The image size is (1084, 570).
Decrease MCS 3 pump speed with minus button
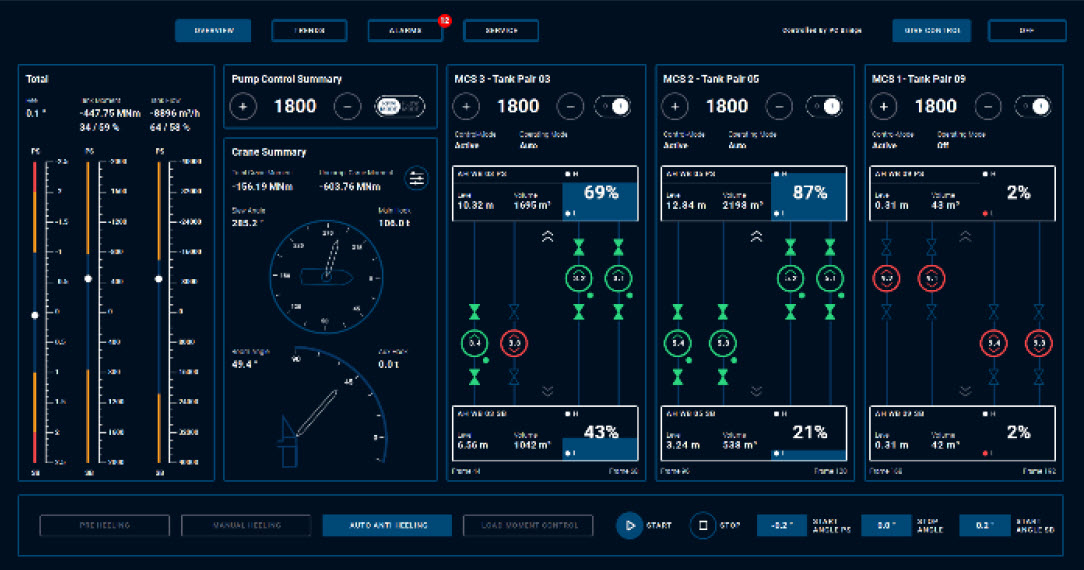[569, 106]
